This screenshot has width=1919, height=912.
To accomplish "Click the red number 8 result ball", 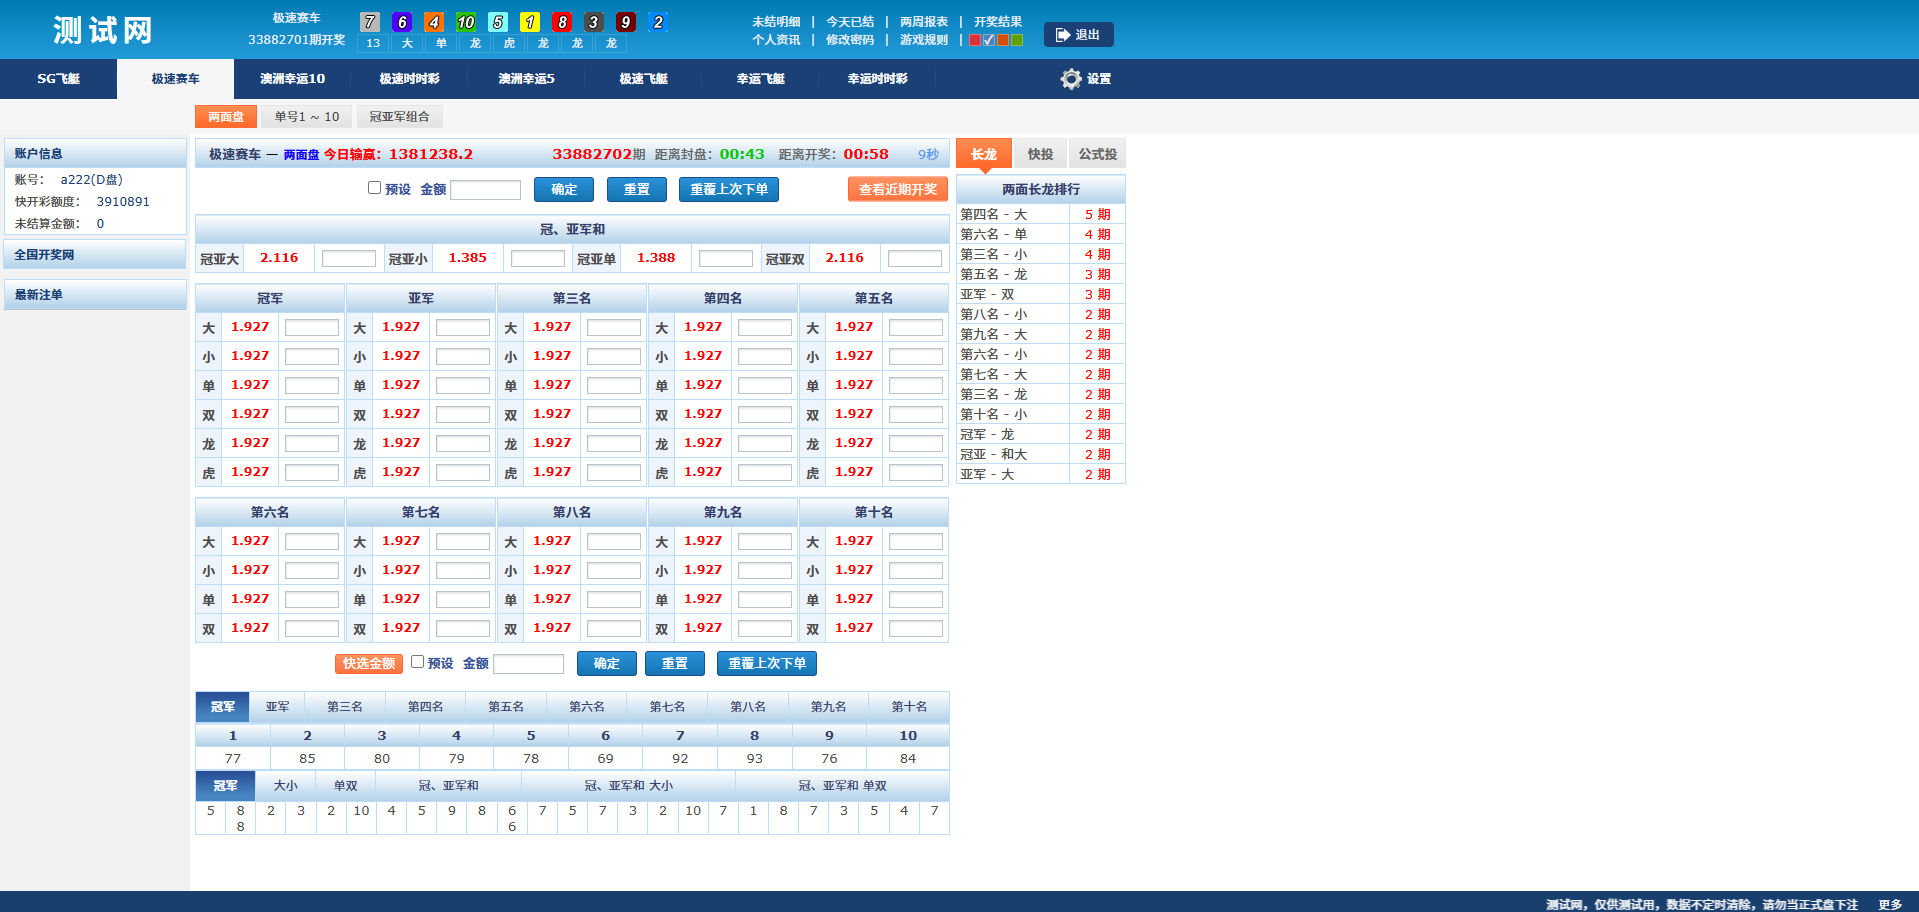I will click(562, 22).
